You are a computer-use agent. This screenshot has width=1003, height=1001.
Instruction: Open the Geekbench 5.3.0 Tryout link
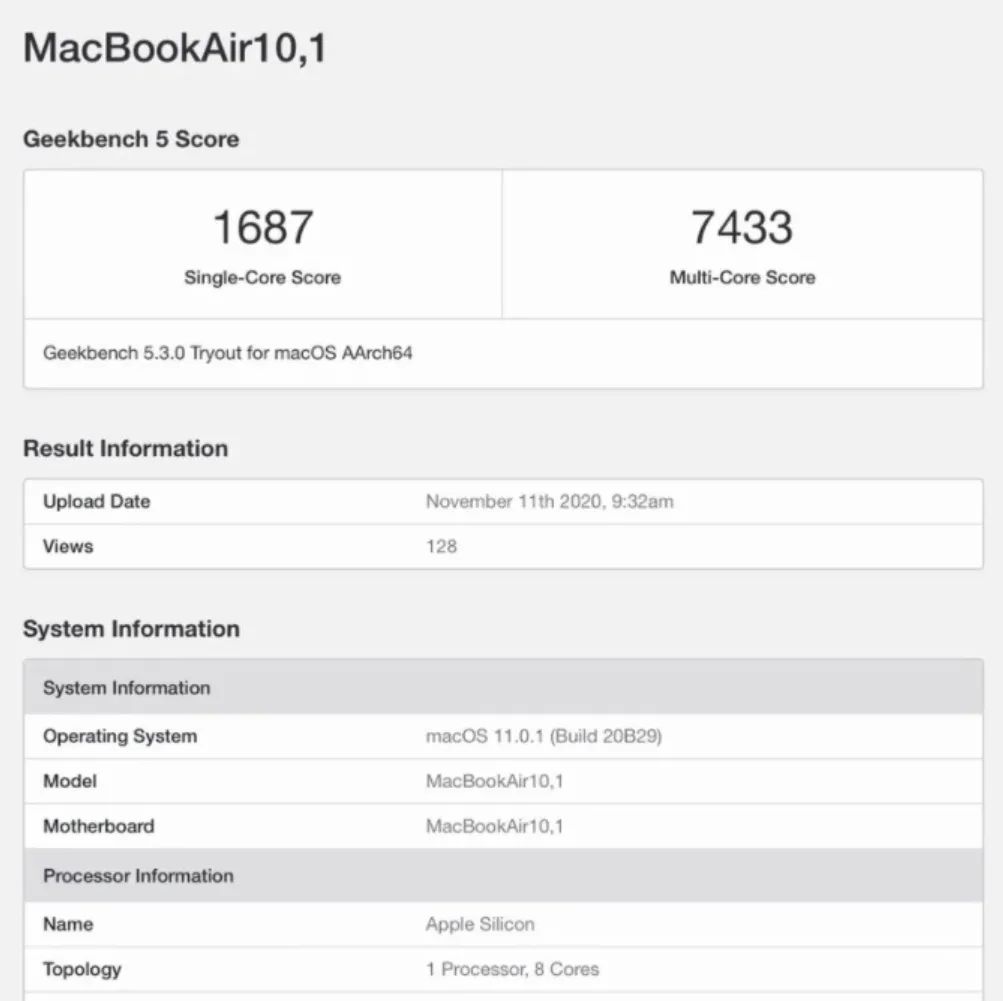(x=228, y=352)
